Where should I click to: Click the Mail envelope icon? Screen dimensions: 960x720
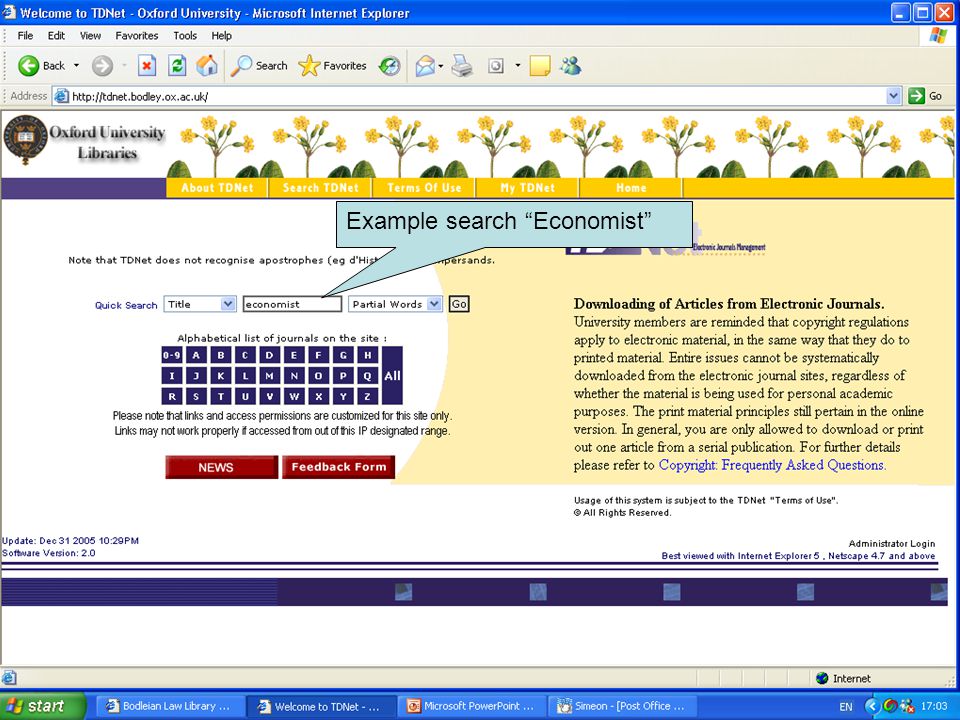[x=425, y=66]
